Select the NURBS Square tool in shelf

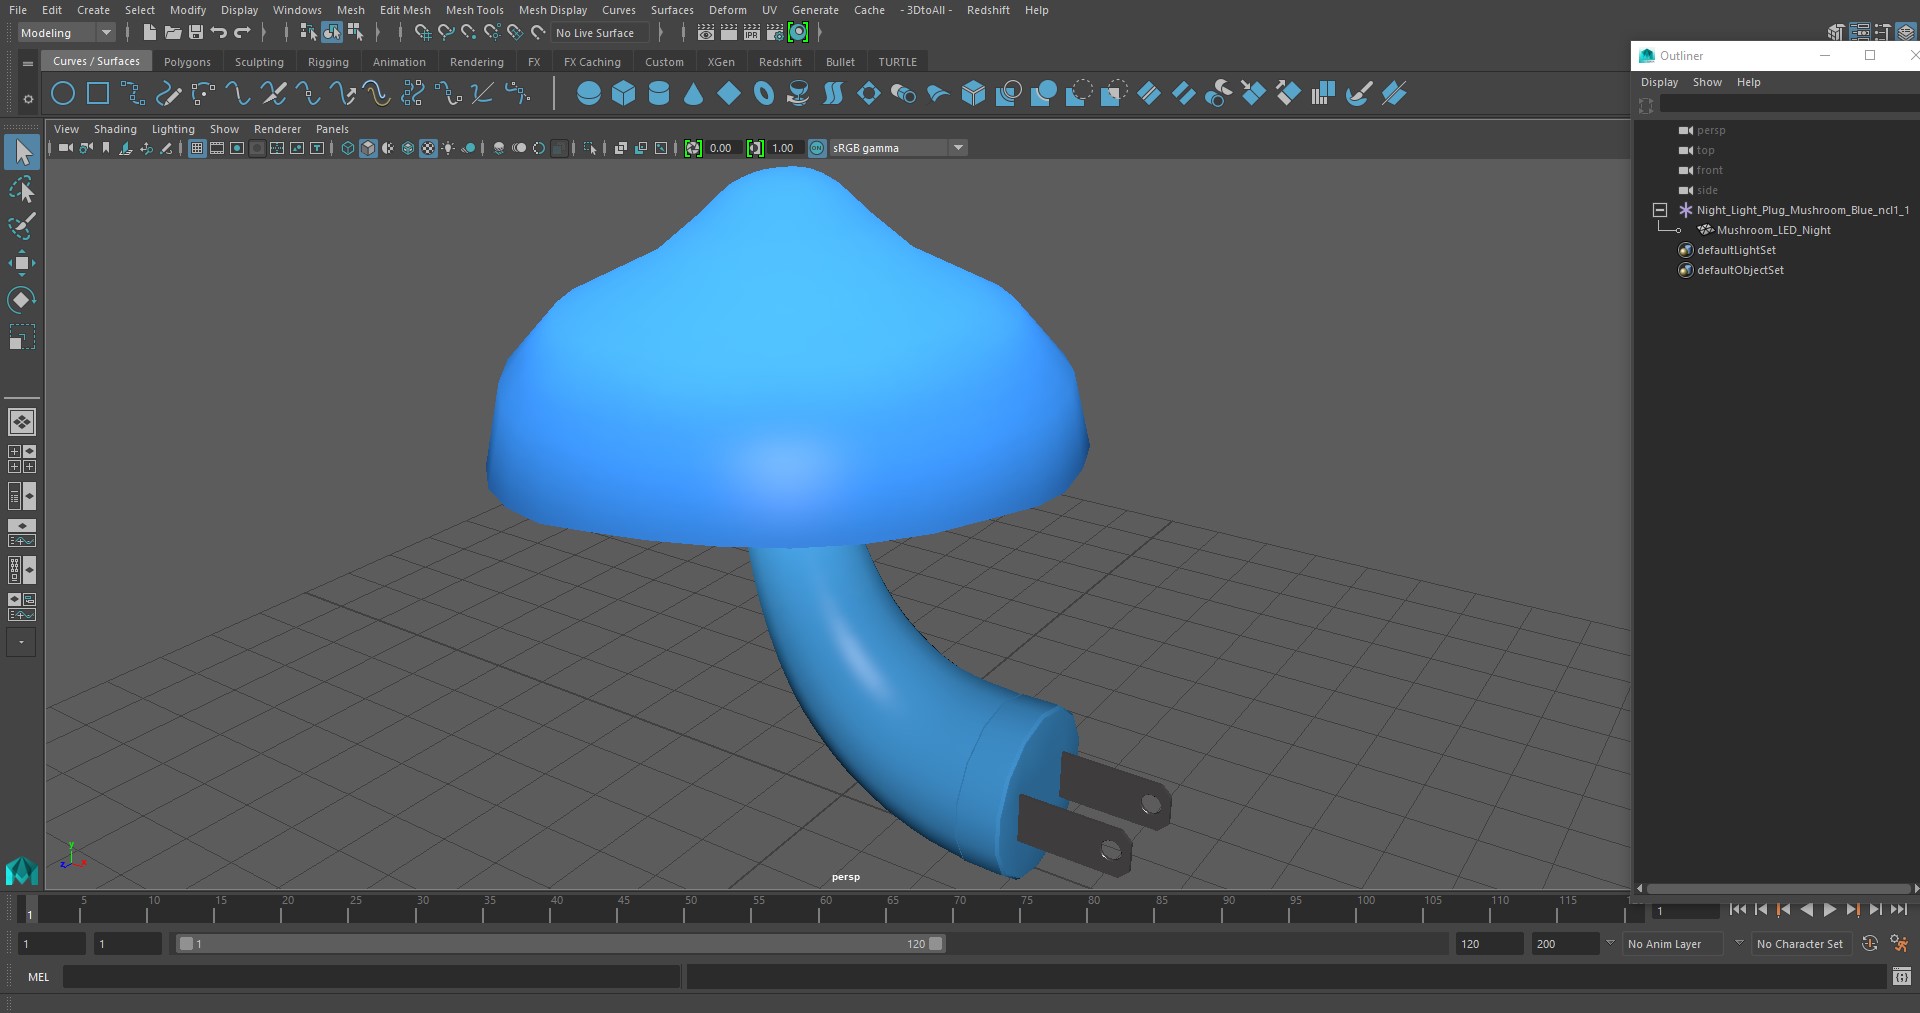point(98,94)
